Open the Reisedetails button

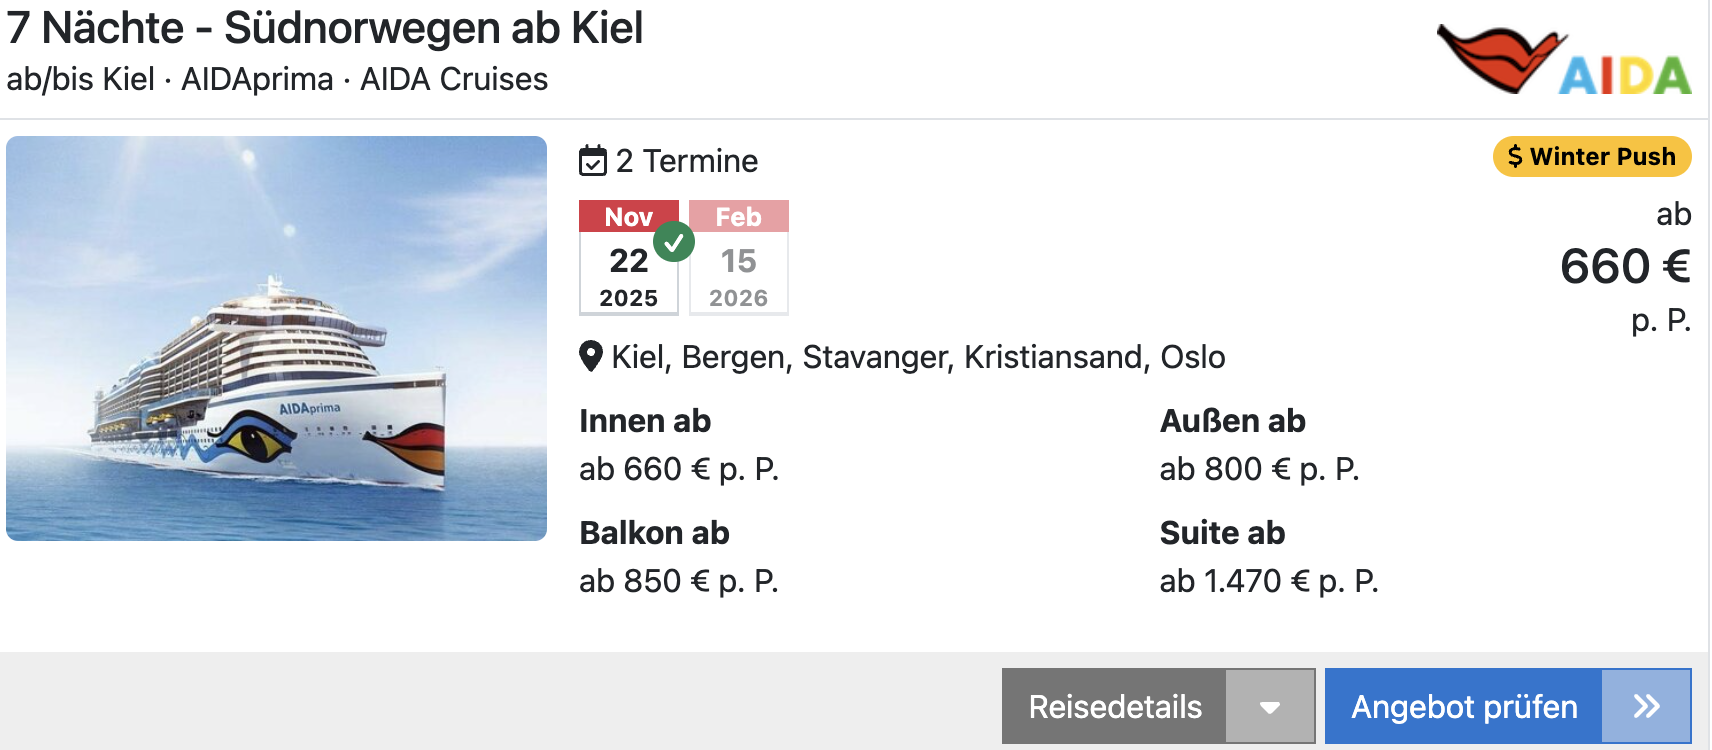coord(1114,707)
